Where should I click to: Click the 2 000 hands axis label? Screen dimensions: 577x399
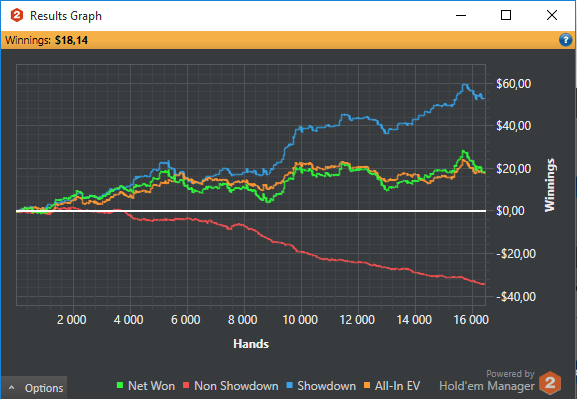click(x=72, y=319)
